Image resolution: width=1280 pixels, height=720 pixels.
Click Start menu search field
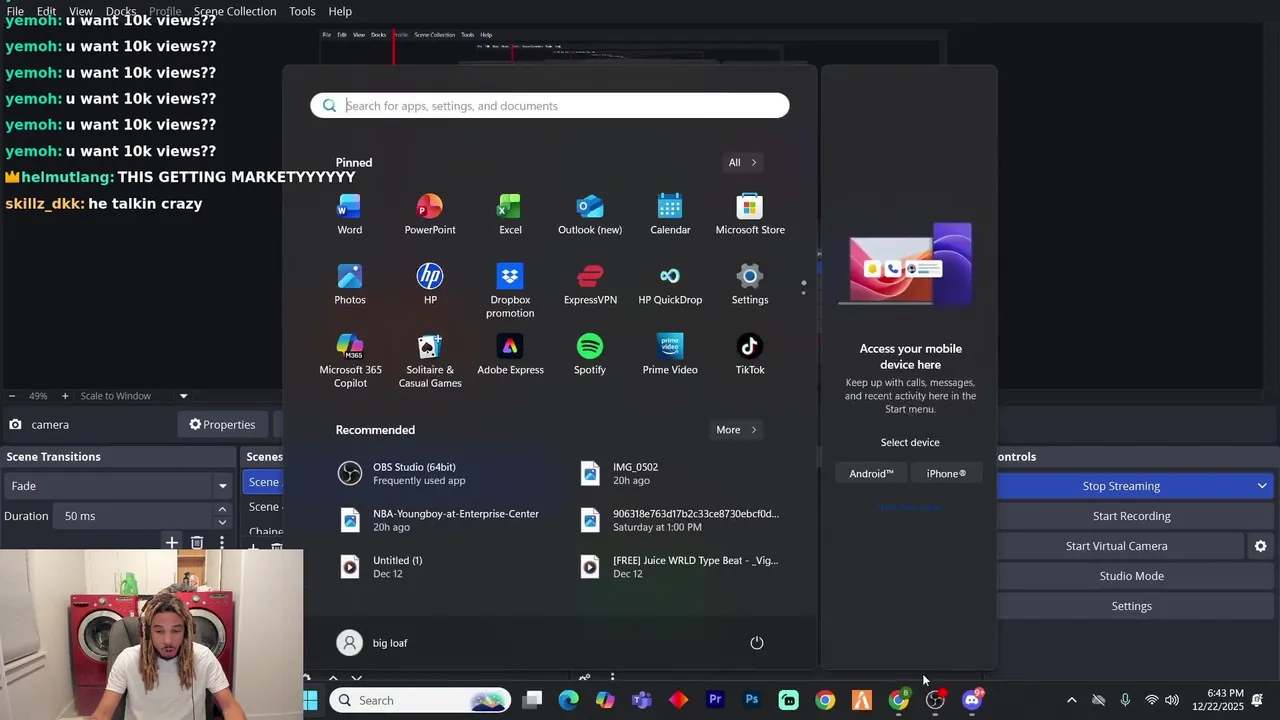(550, 106)
